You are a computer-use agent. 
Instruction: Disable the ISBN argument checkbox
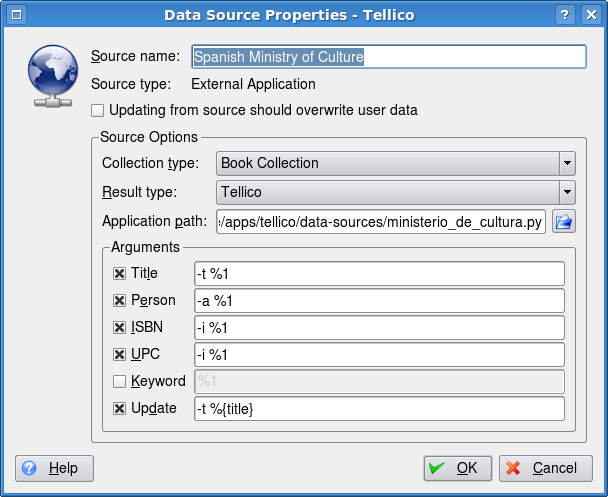[119, 328]
